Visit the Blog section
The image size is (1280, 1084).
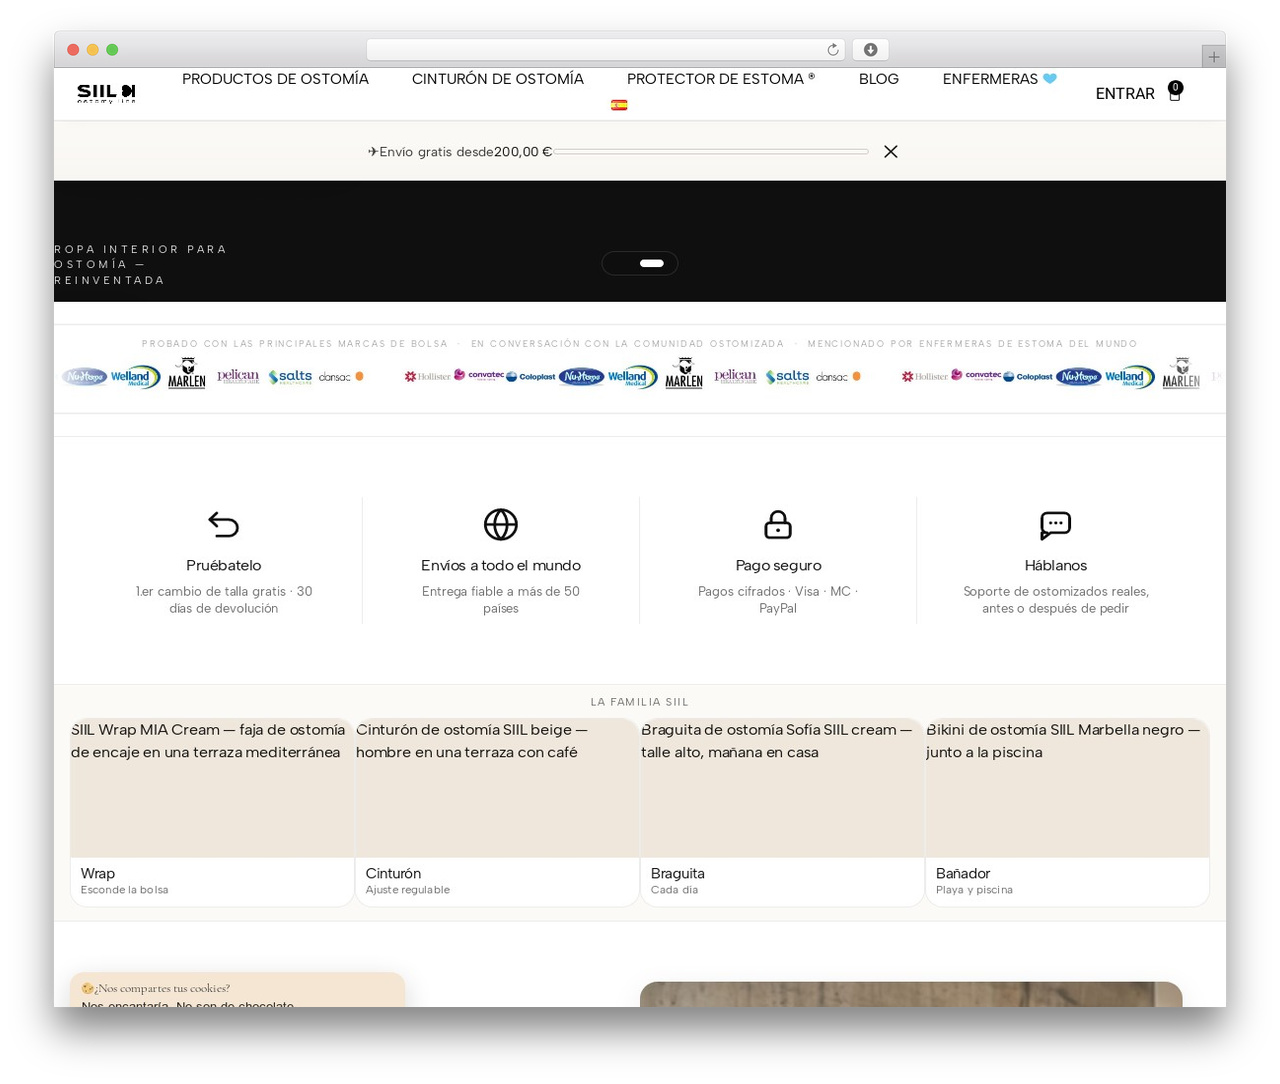[879, 79]
